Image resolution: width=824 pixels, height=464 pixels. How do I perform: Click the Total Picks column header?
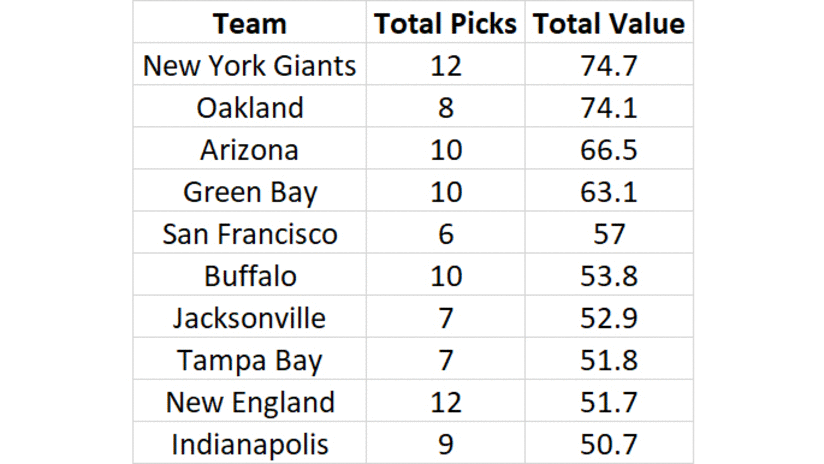point(445,24)
